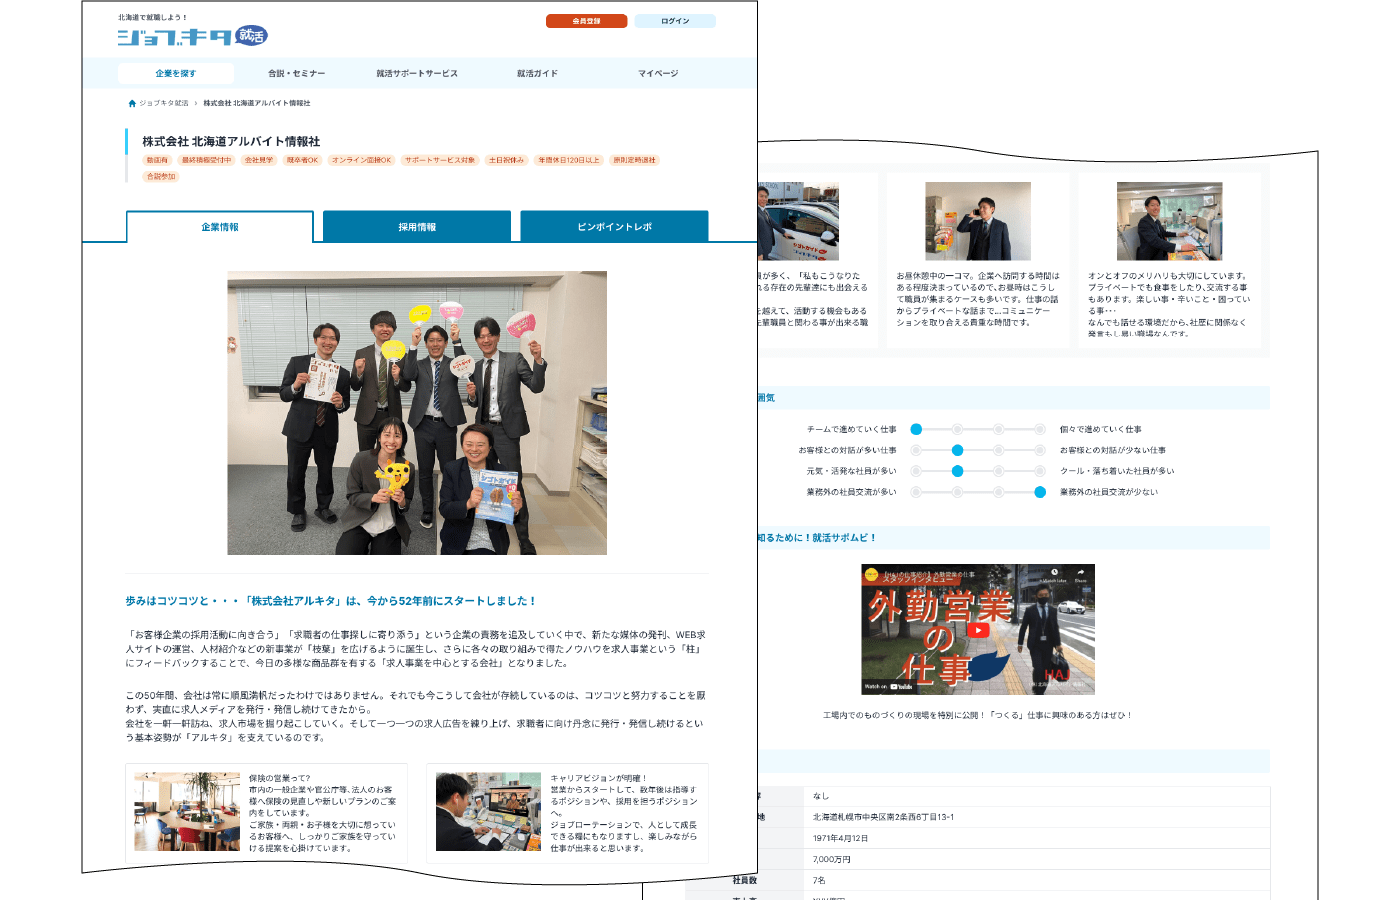
Task: Click the large group photo of six staff
Action: [x=417, y=413]
